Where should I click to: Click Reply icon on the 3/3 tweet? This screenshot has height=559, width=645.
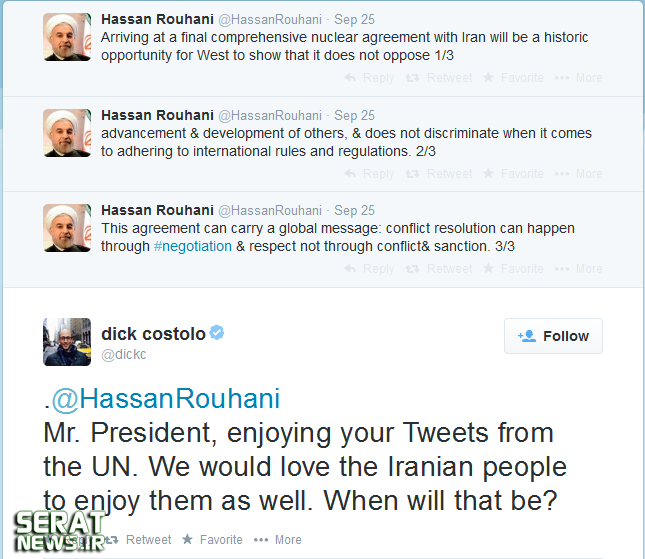(x=350, y=268)
